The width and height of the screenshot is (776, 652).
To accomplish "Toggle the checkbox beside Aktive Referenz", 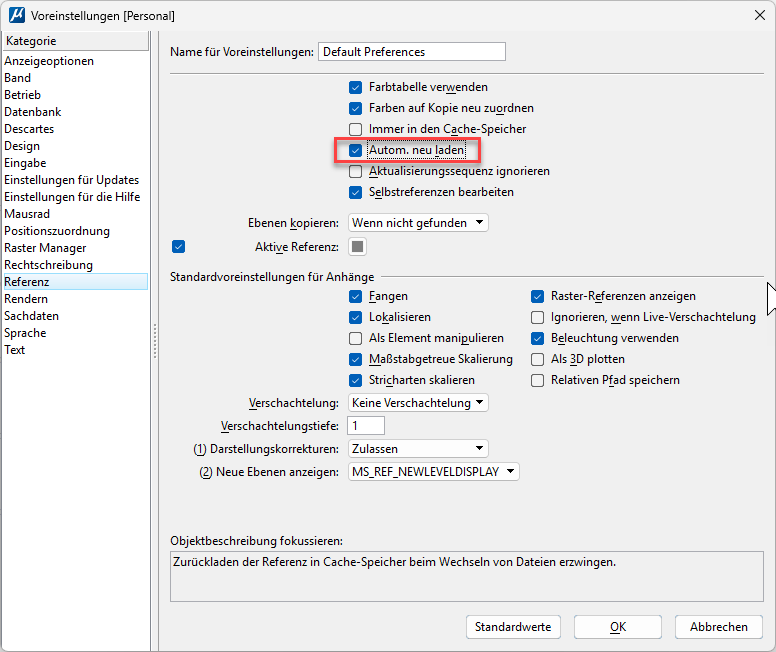I will 179,247.
